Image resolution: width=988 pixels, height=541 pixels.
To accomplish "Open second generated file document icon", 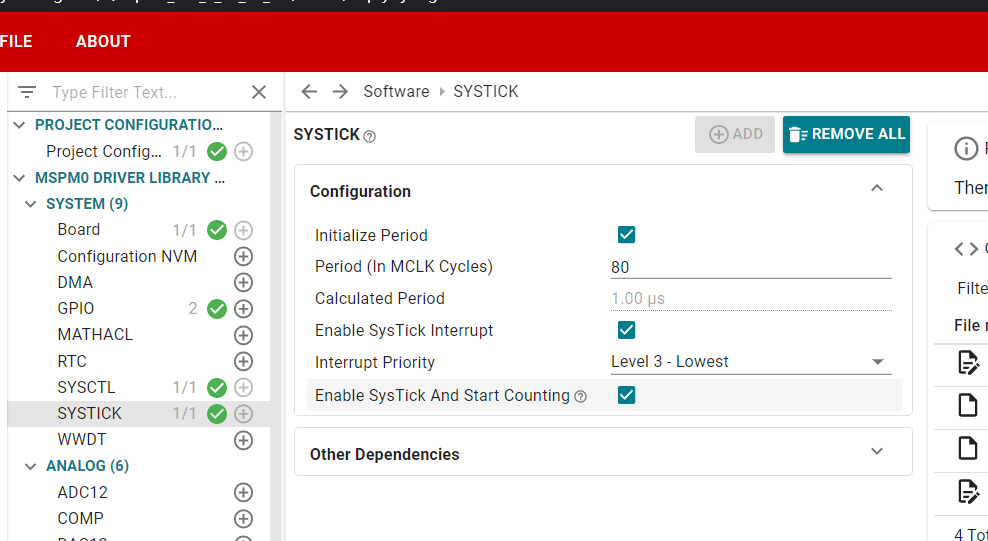I will [968, 406].
